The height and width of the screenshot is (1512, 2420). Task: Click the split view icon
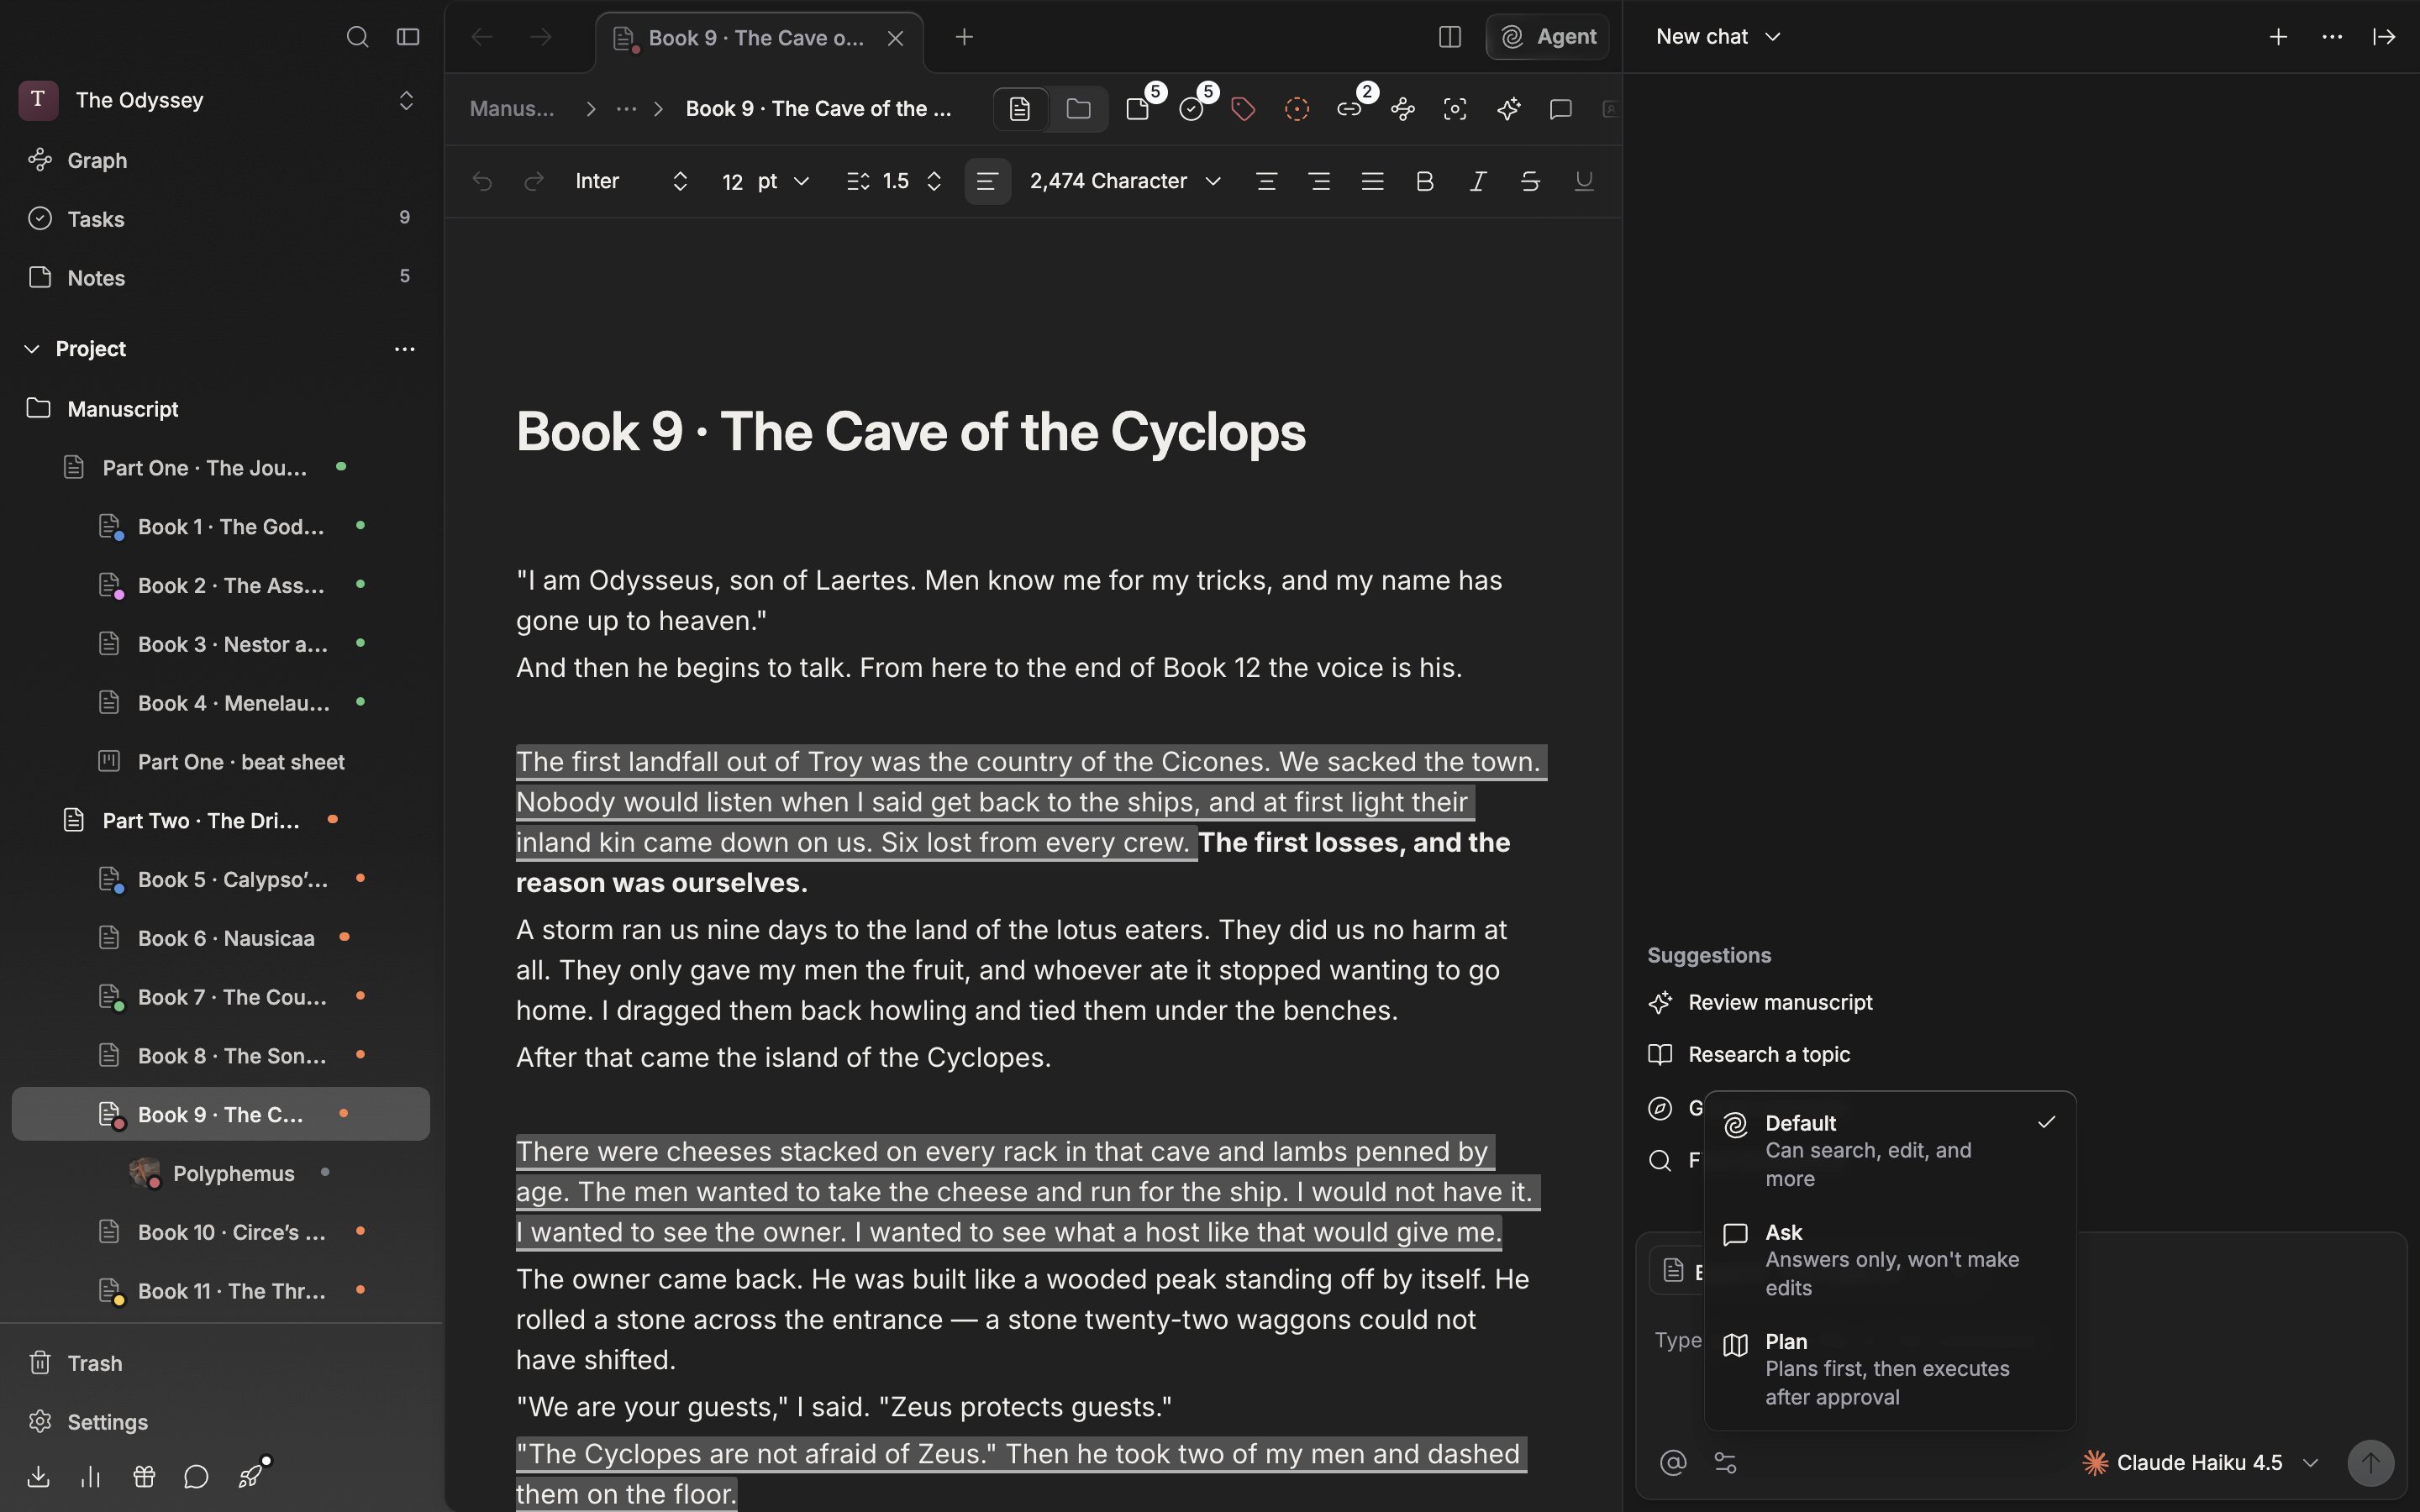(x=1449, y=37)
